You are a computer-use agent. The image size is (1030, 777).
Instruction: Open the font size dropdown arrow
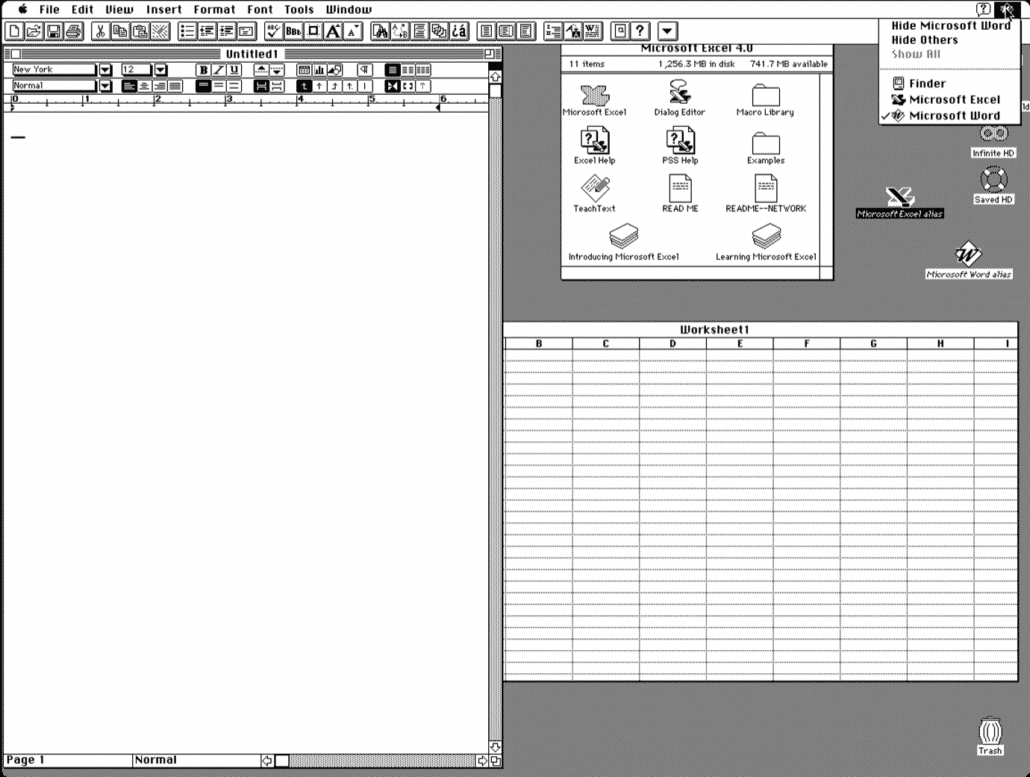pos(160,70)
